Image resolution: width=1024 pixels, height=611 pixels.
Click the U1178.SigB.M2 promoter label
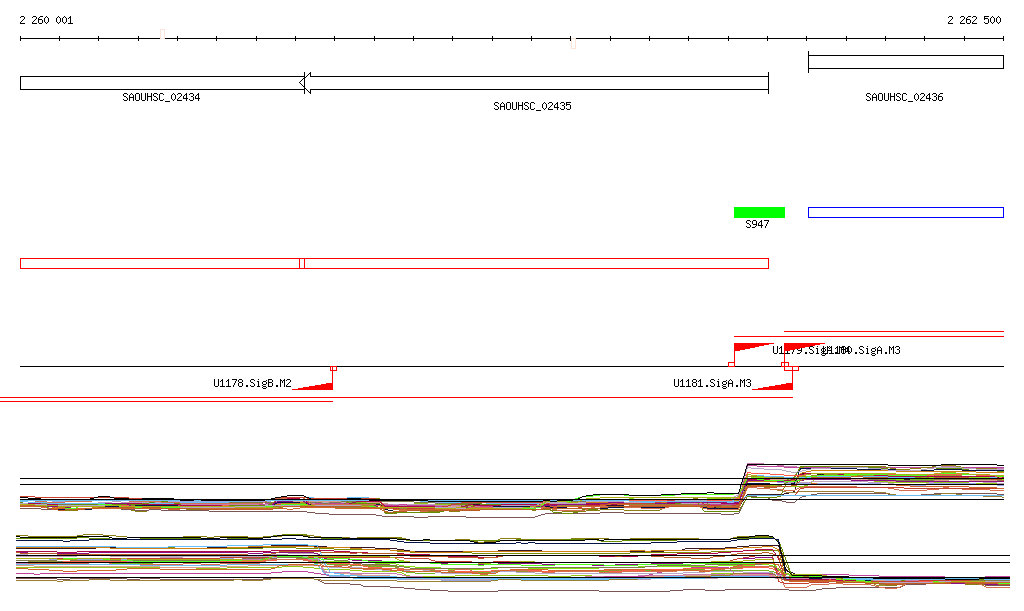pos(252,383)
